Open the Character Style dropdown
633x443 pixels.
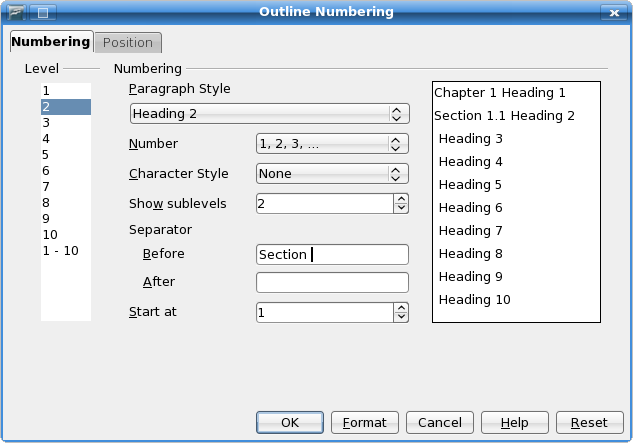[397, 174]
